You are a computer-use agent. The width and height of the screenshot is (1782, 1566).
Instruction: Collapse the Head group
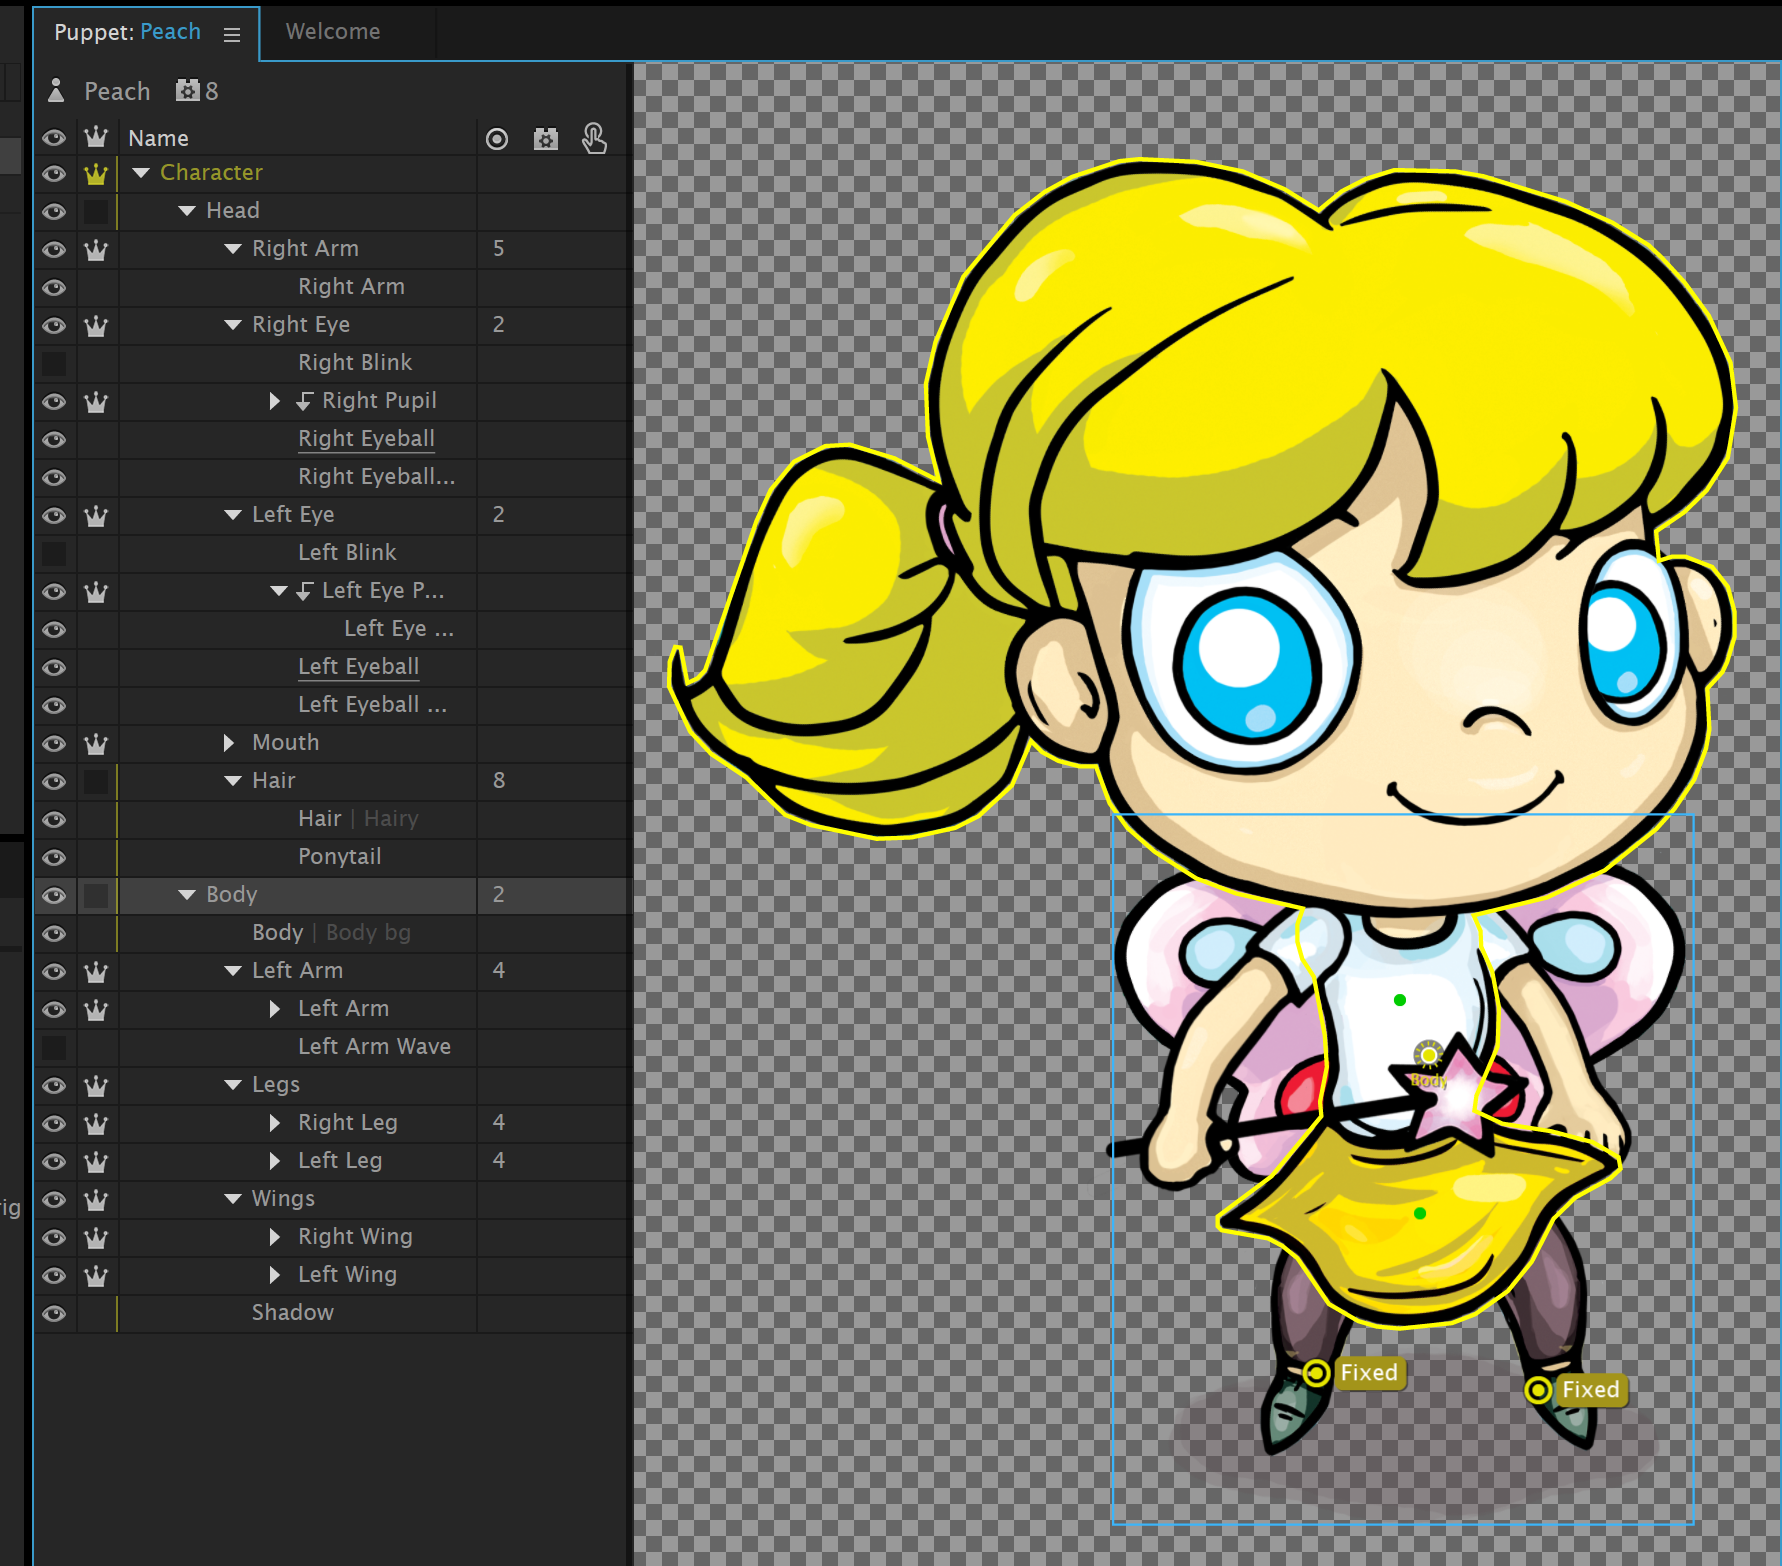pos(187,211)
